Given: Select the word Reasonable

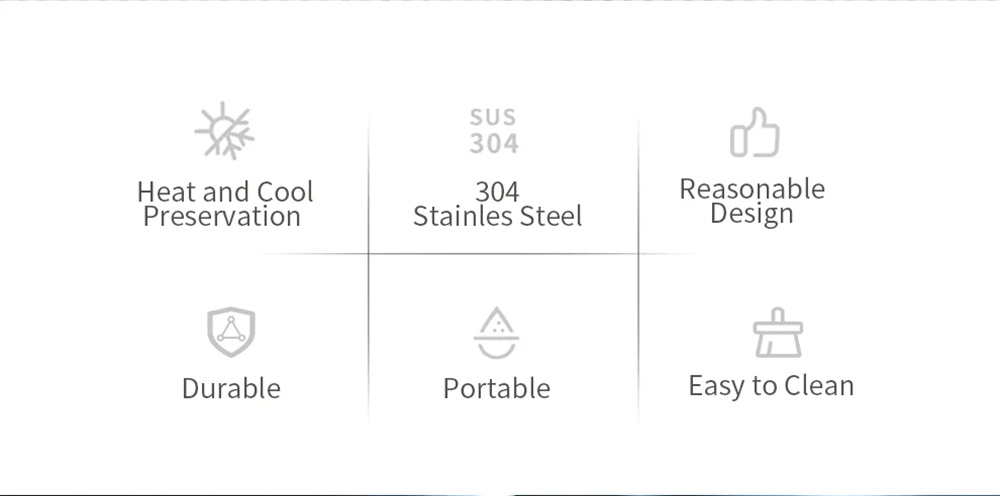Looking at the screenshot, I should pyautogui.click(x=752, y=189).
